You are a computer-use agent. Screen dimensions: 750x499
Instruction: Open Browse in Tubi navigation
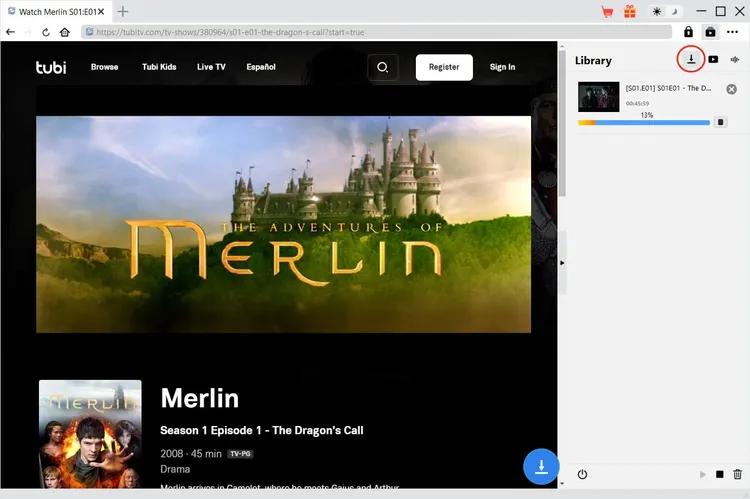coord(104,67)
